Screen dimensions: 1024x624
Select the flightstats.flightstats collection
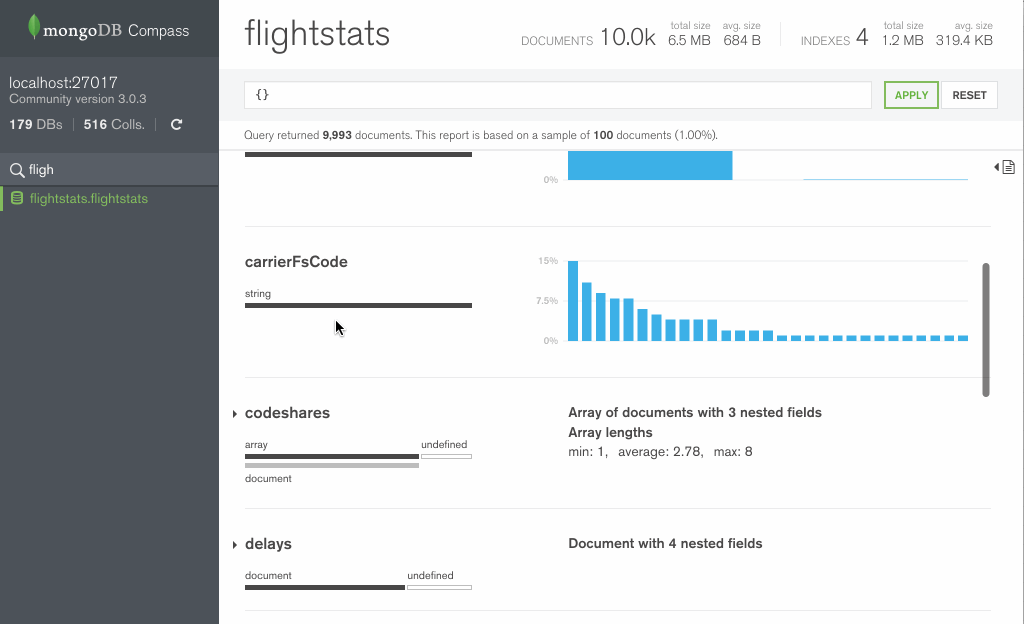pyautogui.click(x=89, y=198)
